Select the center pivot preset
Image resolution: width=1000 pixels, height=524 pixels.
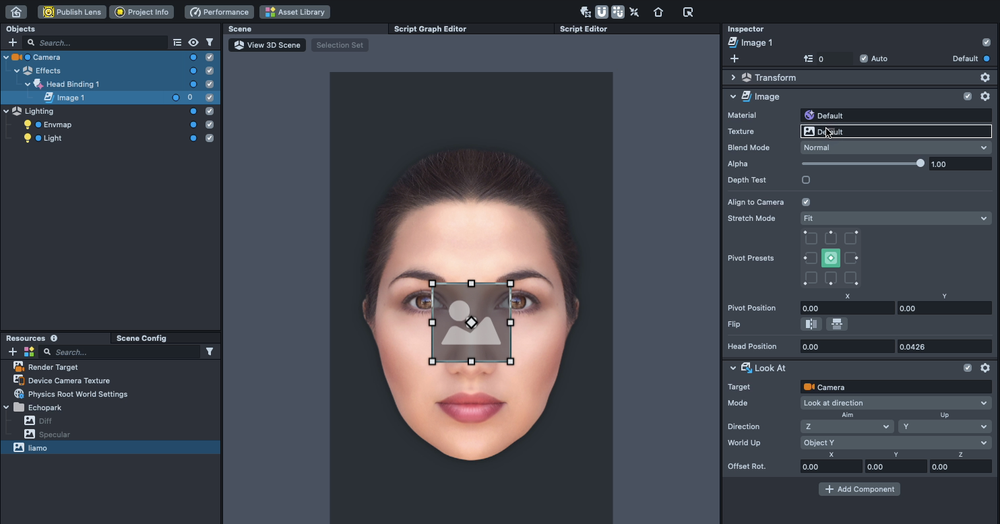point(830,258)
